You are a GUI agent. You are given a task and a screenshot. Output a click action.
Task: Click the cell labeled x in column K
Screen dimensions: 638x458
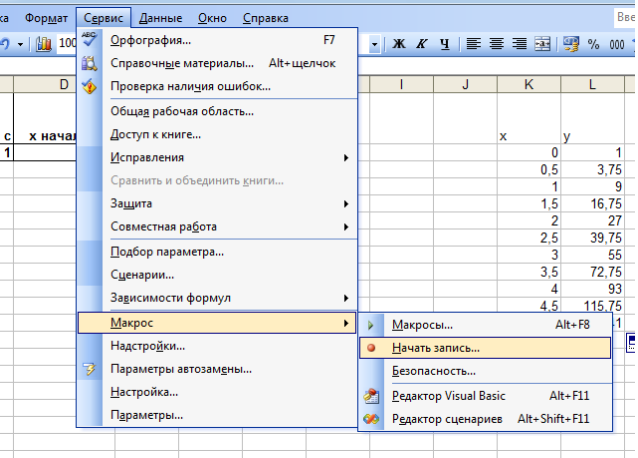point(529,118)
